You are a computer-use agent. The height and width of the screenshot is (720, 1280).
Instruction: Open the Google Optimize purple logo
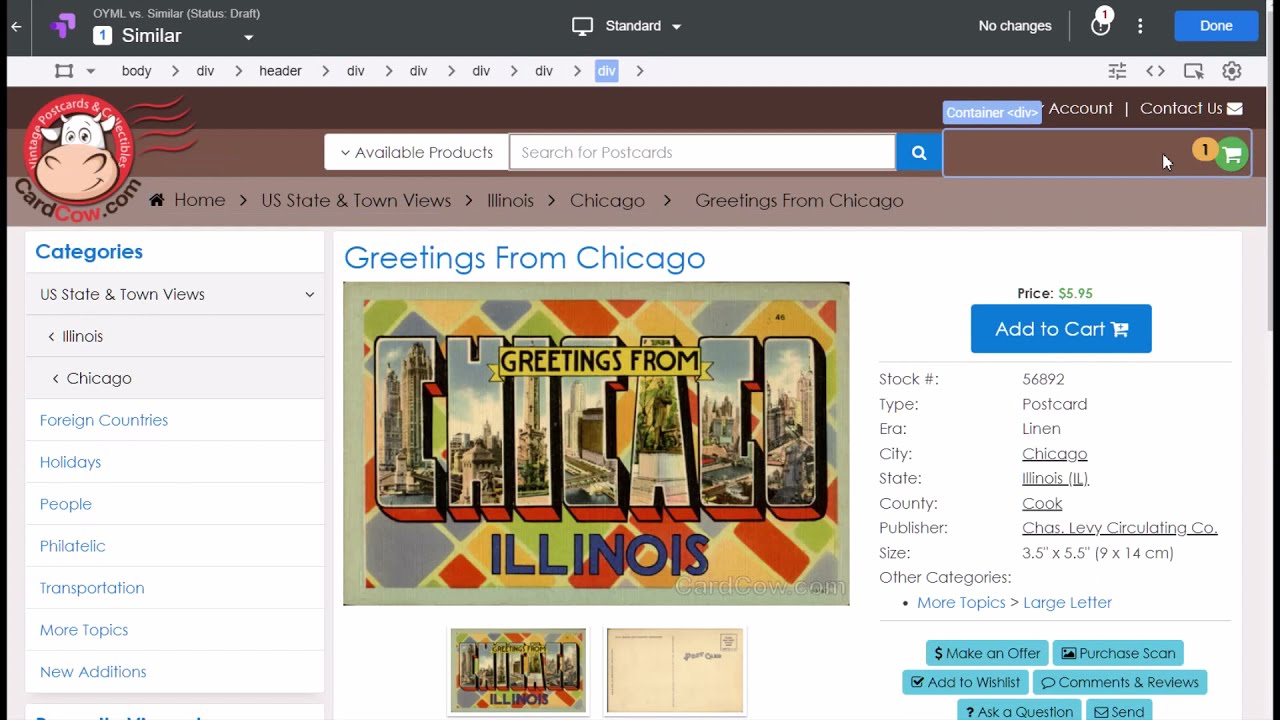point(63,27)
